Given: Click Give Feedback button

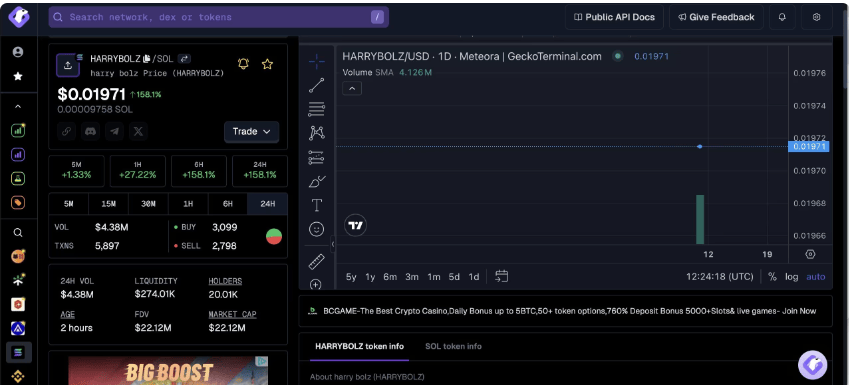Looking at the screenshot, I should [716, 17].
